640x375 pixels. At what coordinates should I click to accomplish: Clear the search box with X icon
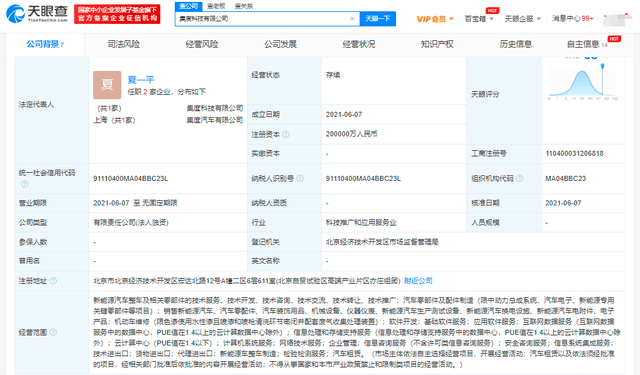click(352, 18)
